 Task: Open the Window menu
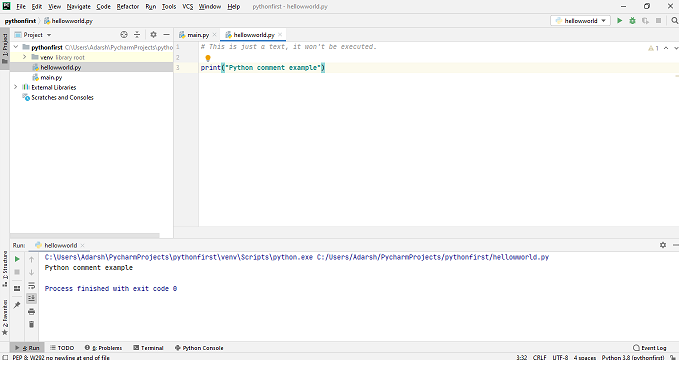210,6
